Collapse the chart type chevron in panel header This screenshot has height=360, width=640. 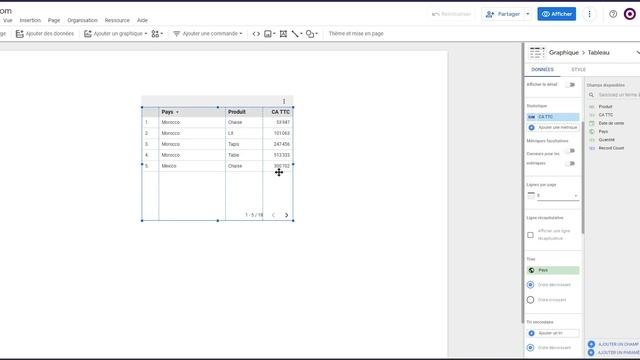(637, 52)
